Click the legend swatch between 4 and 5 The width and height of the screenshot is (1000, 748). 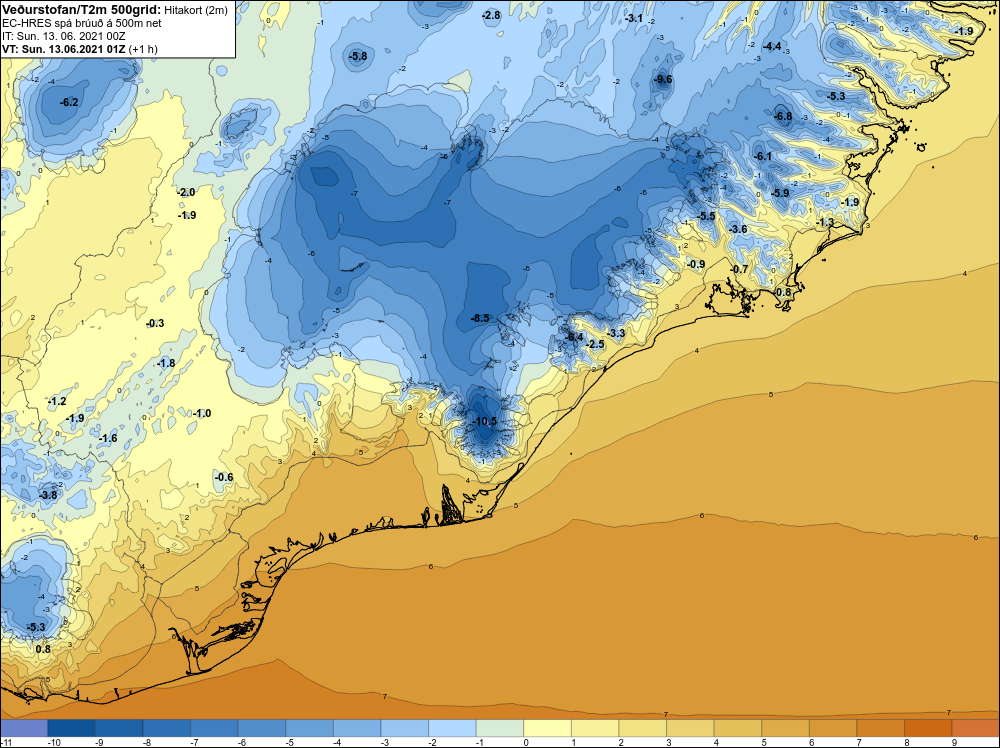tap(738, 728)
